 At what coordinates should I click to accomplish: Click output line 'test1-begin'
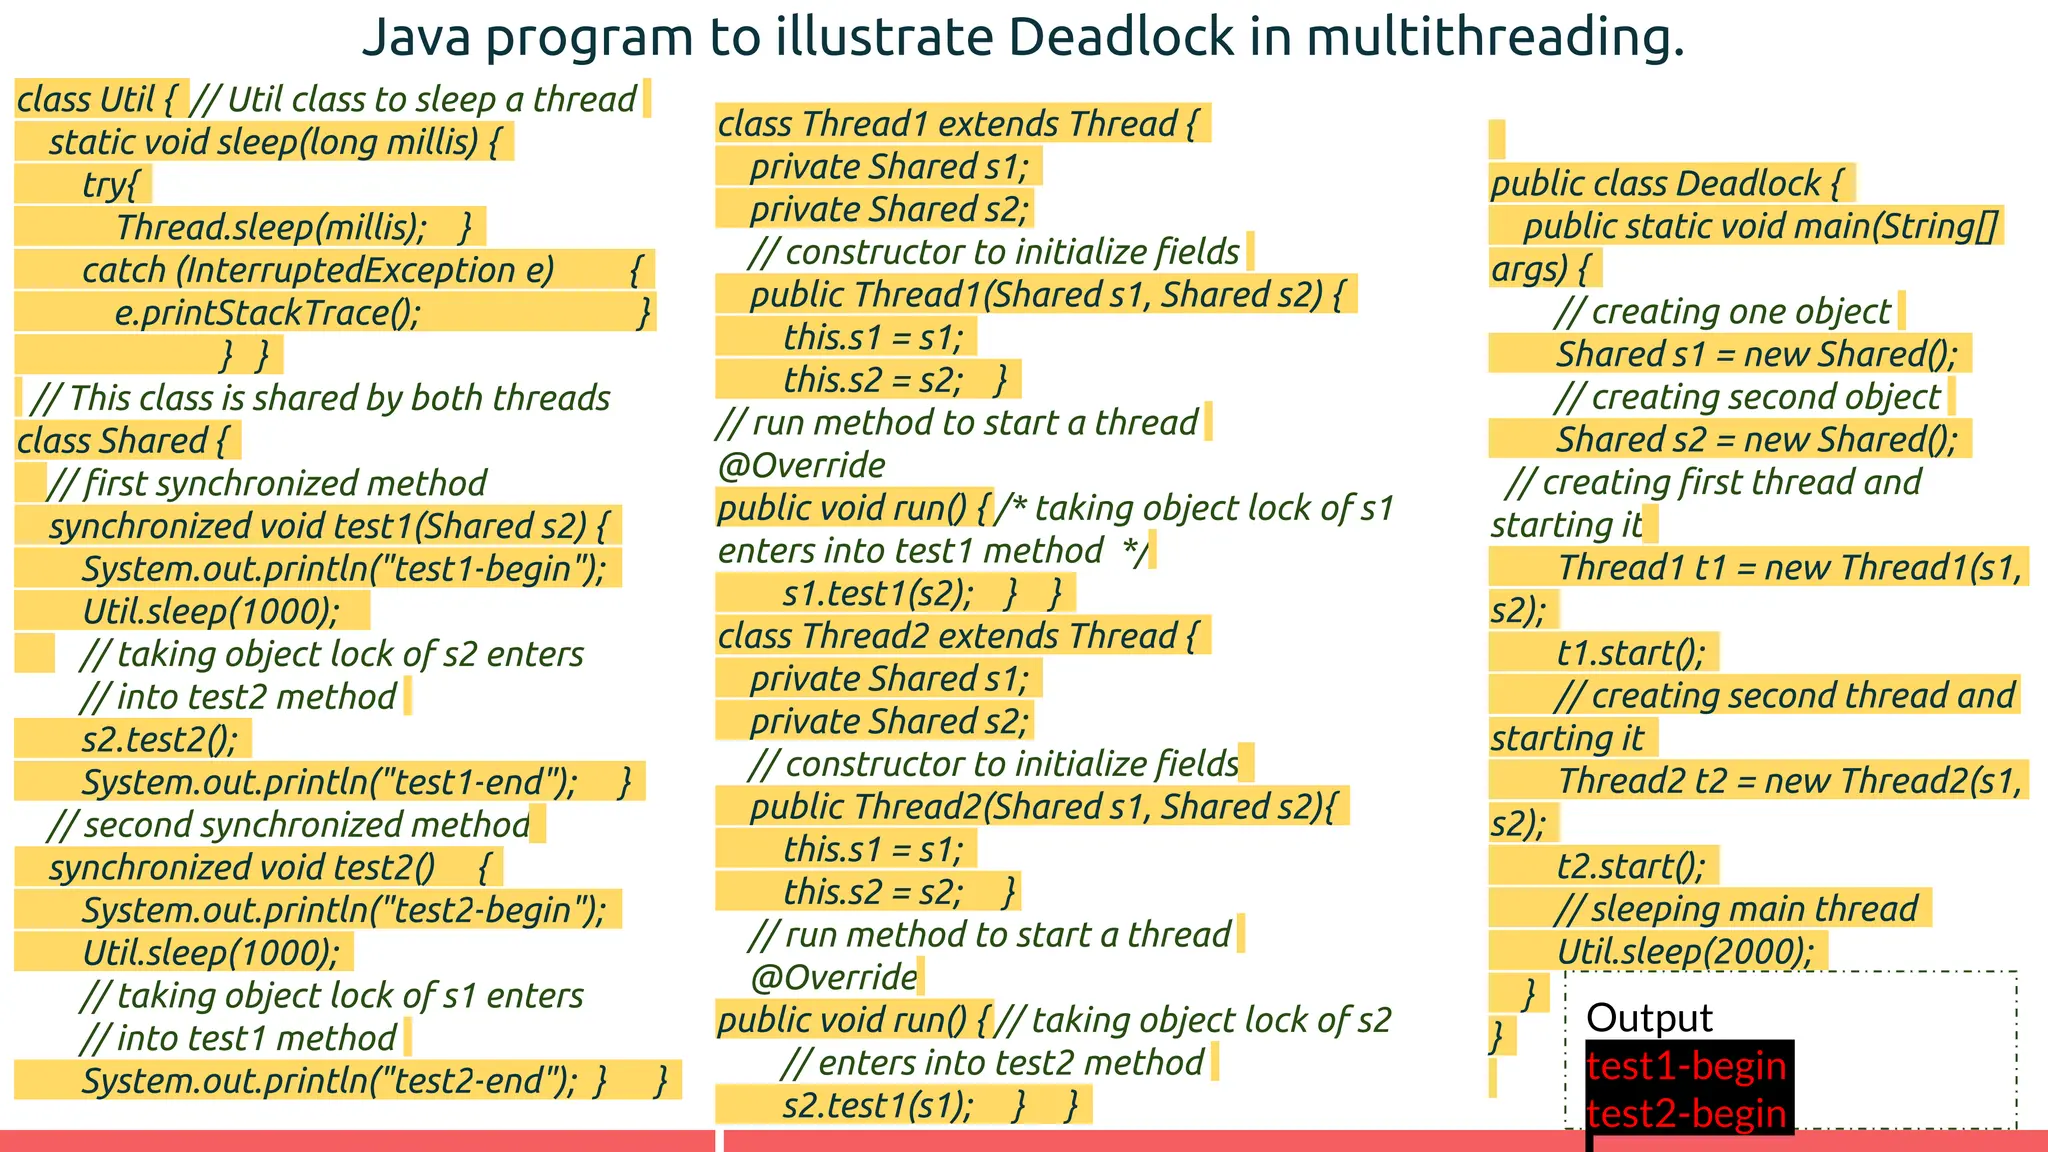click(x=1686, y=1065)
